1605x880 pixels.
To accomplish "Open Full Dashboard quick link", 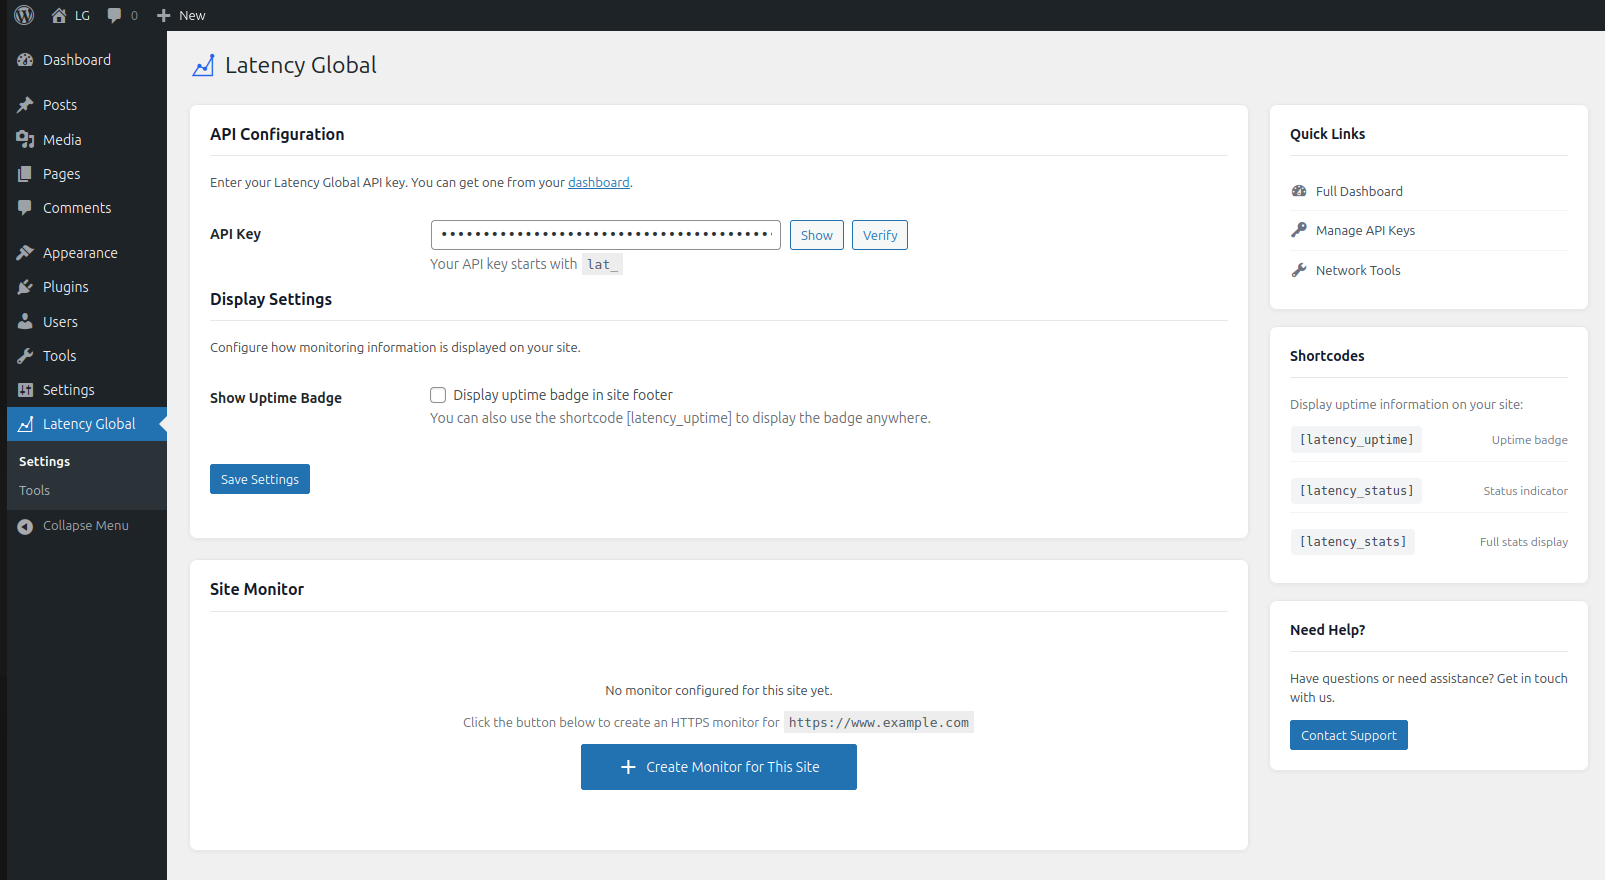I will click(1359, 191).
